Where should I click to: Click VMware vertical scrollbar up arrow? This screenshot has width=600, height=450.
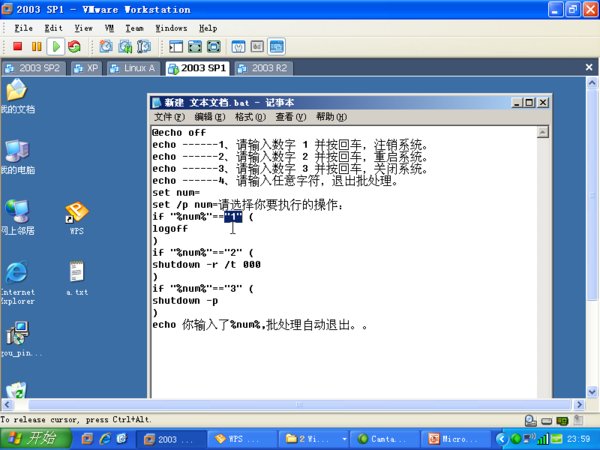(592, 83)
